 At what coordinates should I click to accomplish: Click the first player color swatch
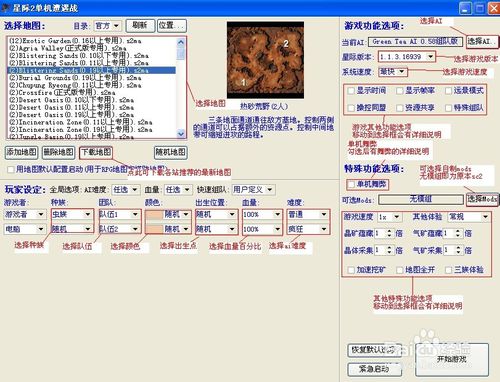click(154, 214)
